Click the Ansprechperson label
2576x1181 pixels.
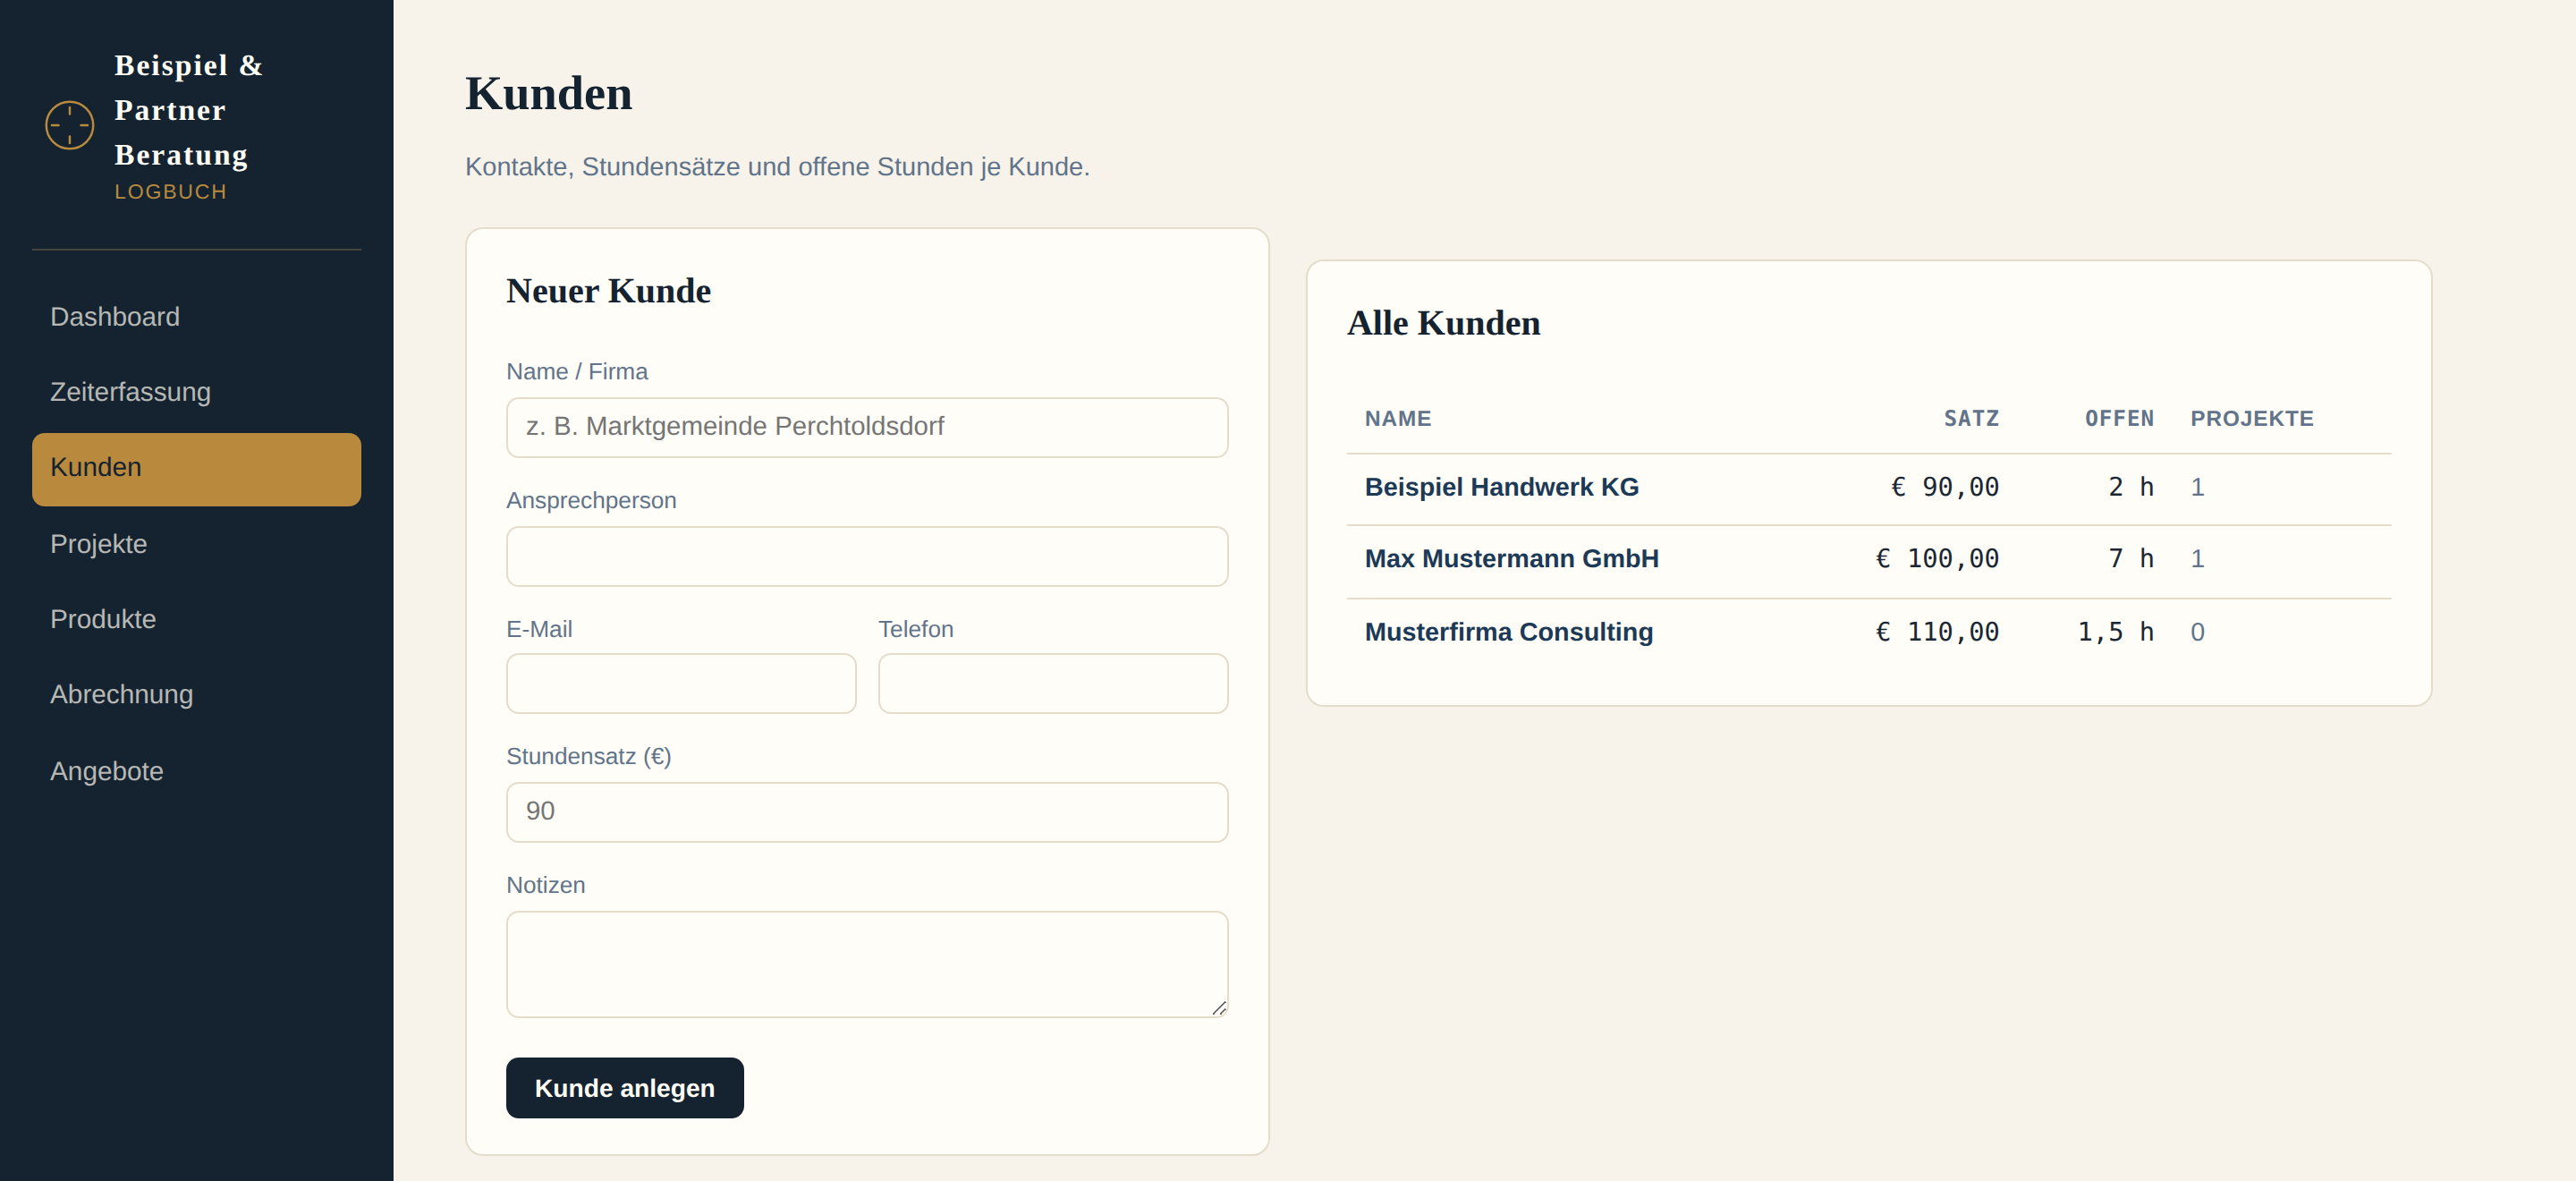click(x=591, y=501)
